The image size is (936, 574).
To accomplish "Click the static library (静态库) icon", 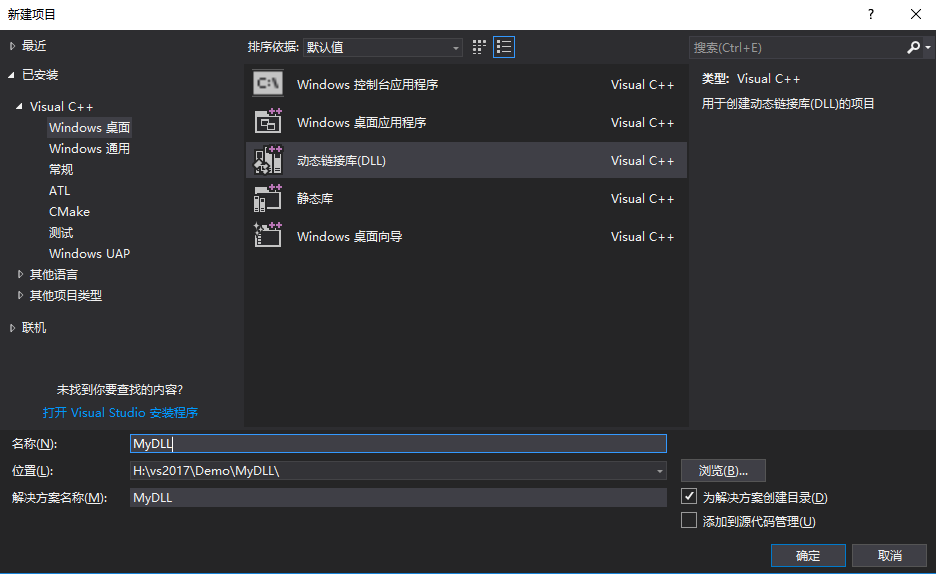I will [267, 198].
